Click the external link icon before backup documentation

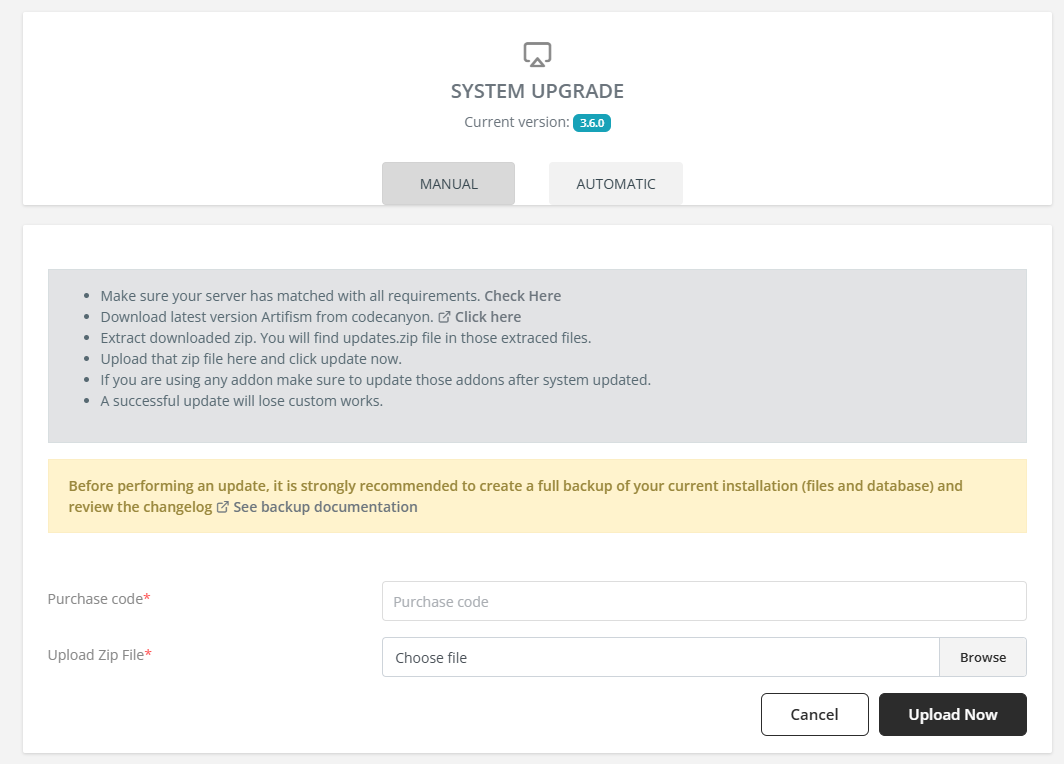(x=223, y=507)
